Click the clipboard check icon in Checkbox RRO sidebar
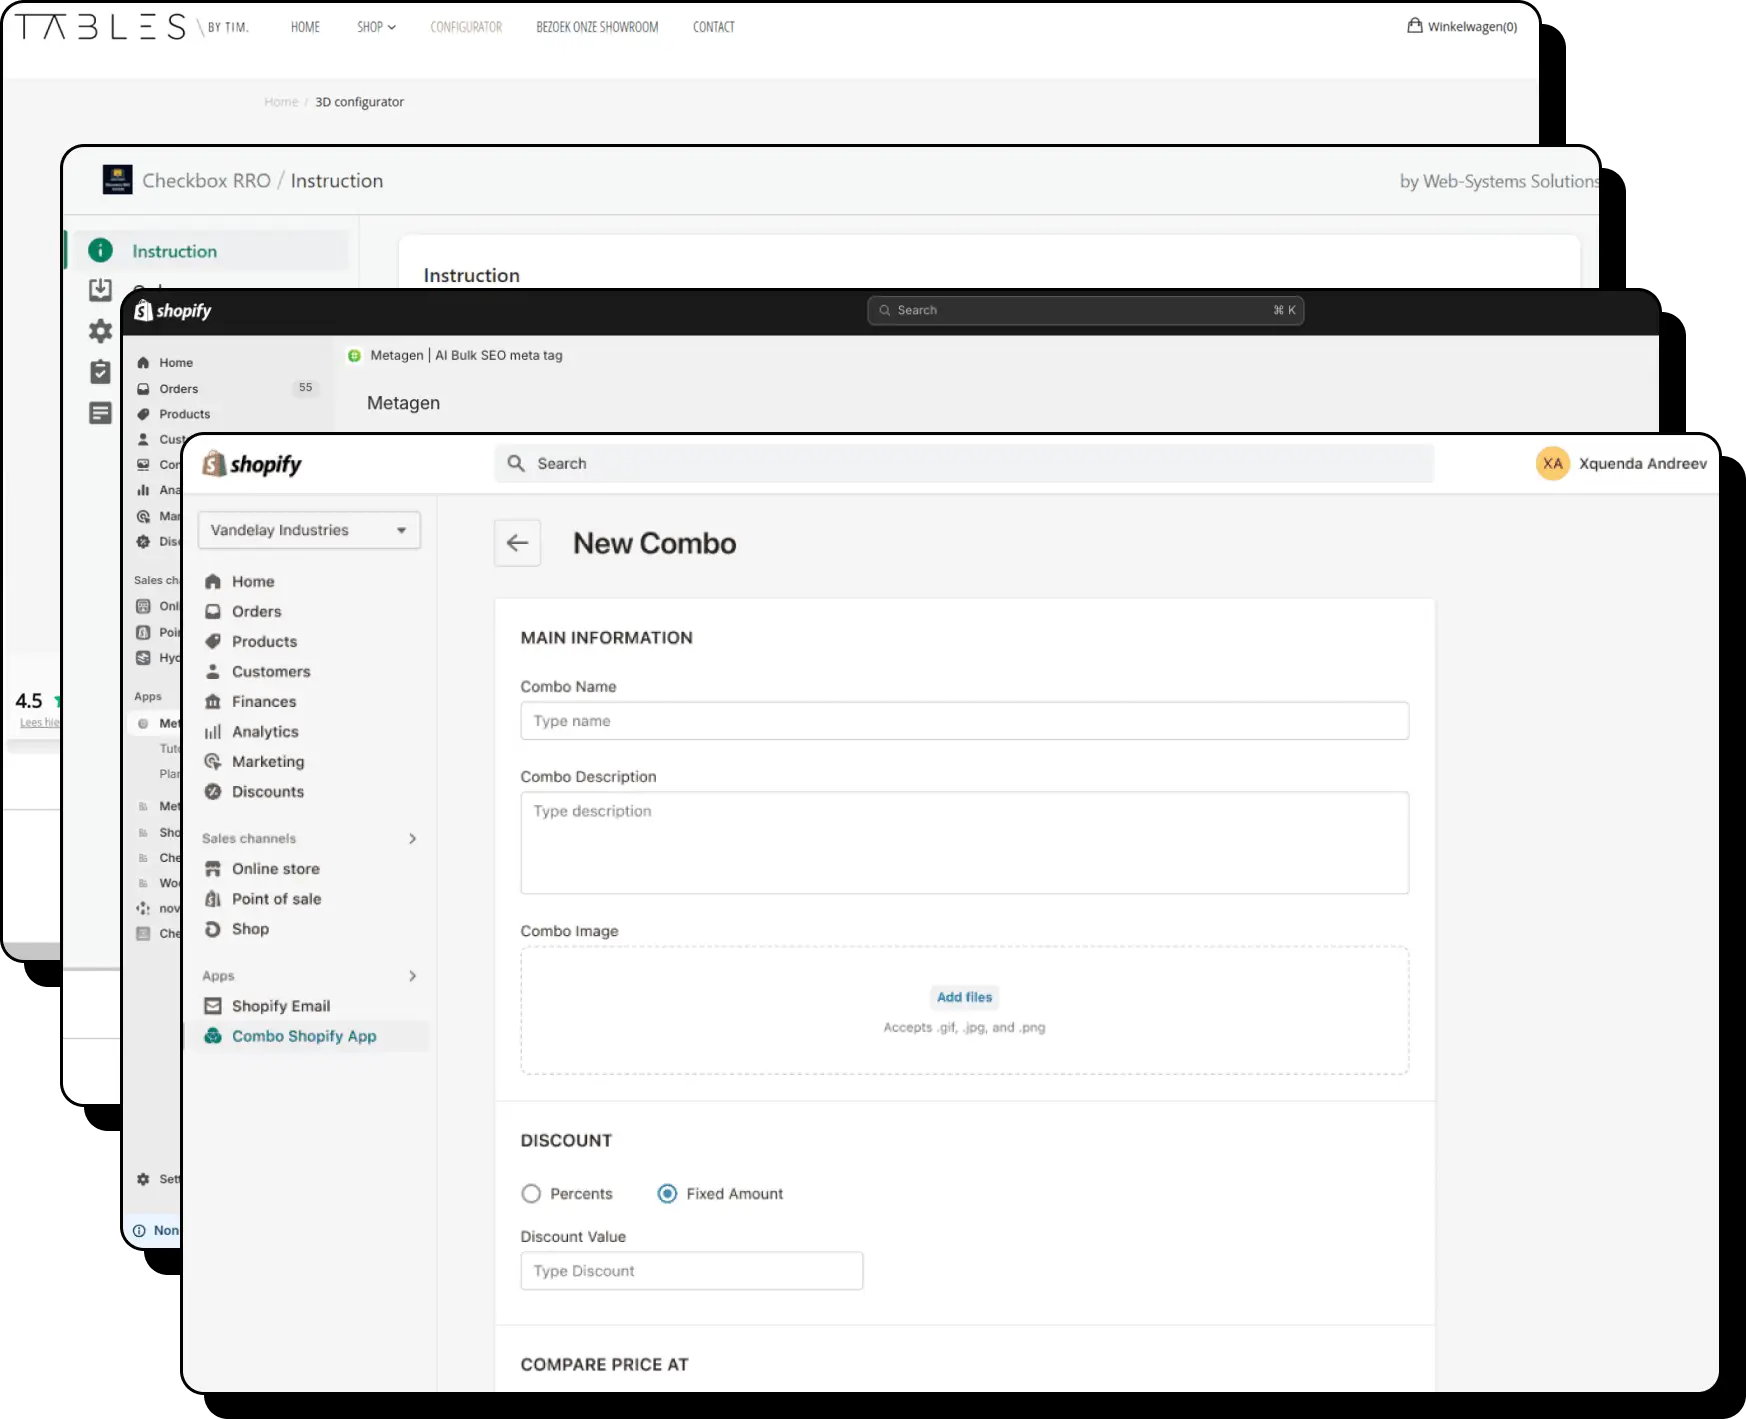 pyautogui.click(x=100, y=372)
